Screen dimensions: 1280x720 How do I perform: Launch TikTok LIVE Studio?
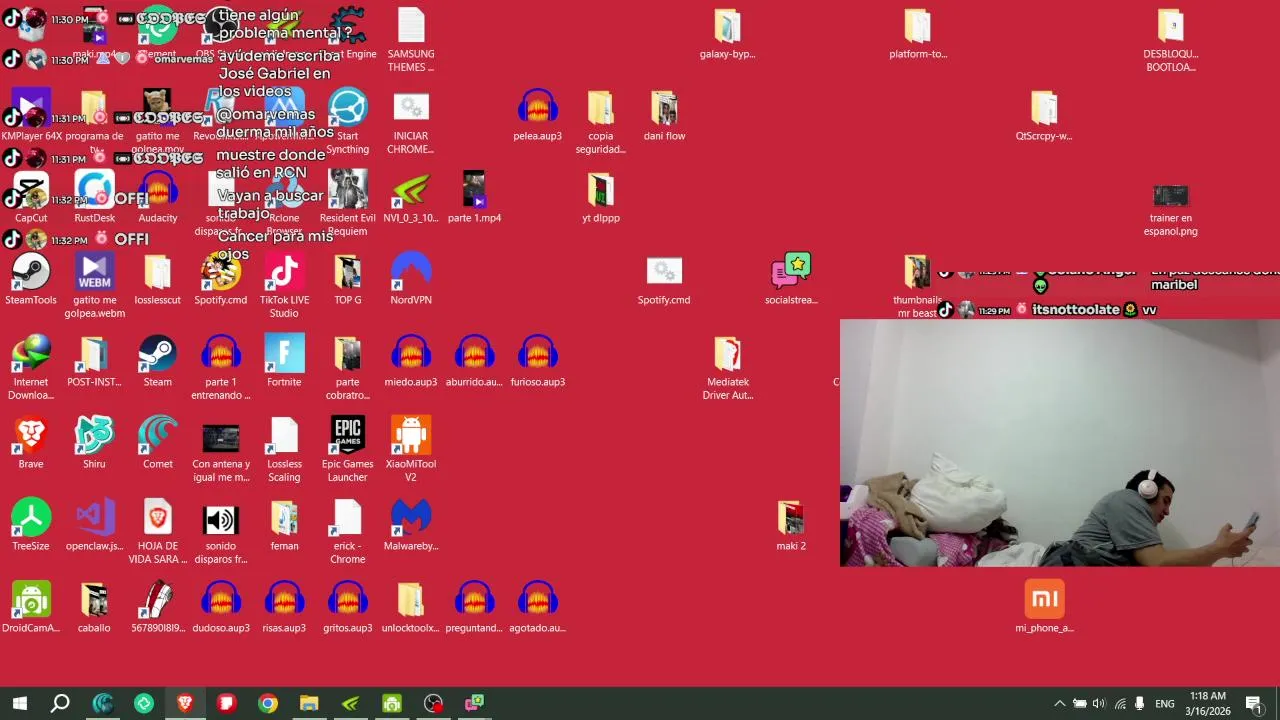(284, 286)
